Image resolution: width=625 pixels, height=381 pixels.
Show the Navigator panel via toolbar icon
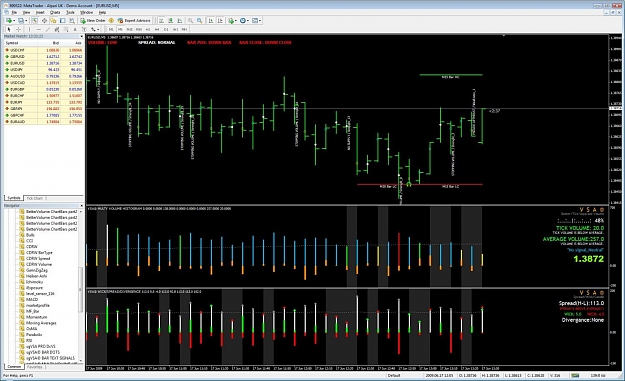pyautogui.click(x=53, y=20)
